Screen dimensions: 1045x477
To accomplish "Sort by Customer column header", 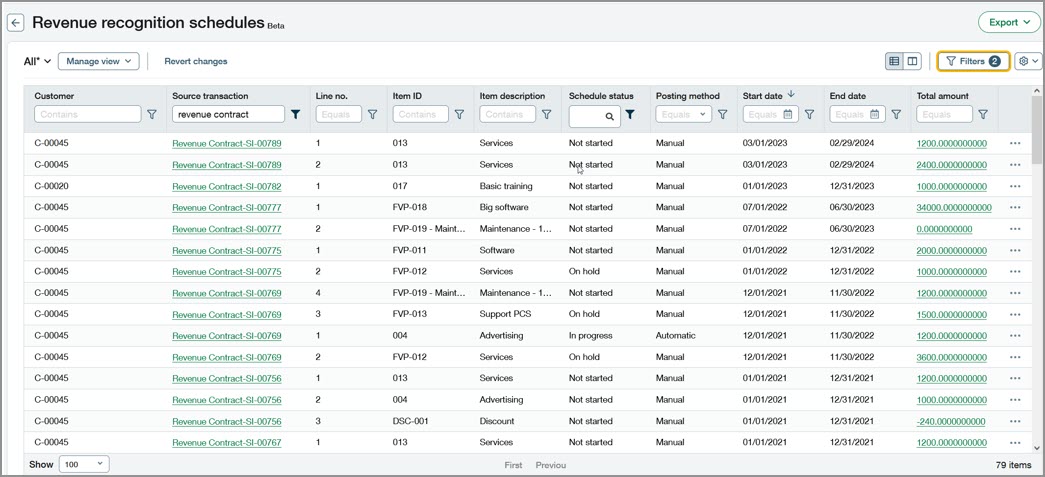I will point(54,96).
